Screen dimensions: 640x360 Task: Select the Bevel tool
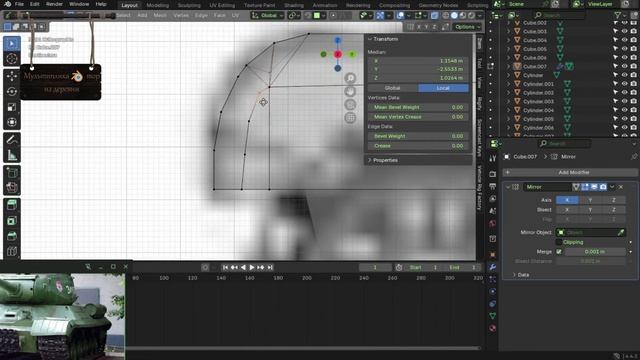pyautogui.click(x=12, y=236)
